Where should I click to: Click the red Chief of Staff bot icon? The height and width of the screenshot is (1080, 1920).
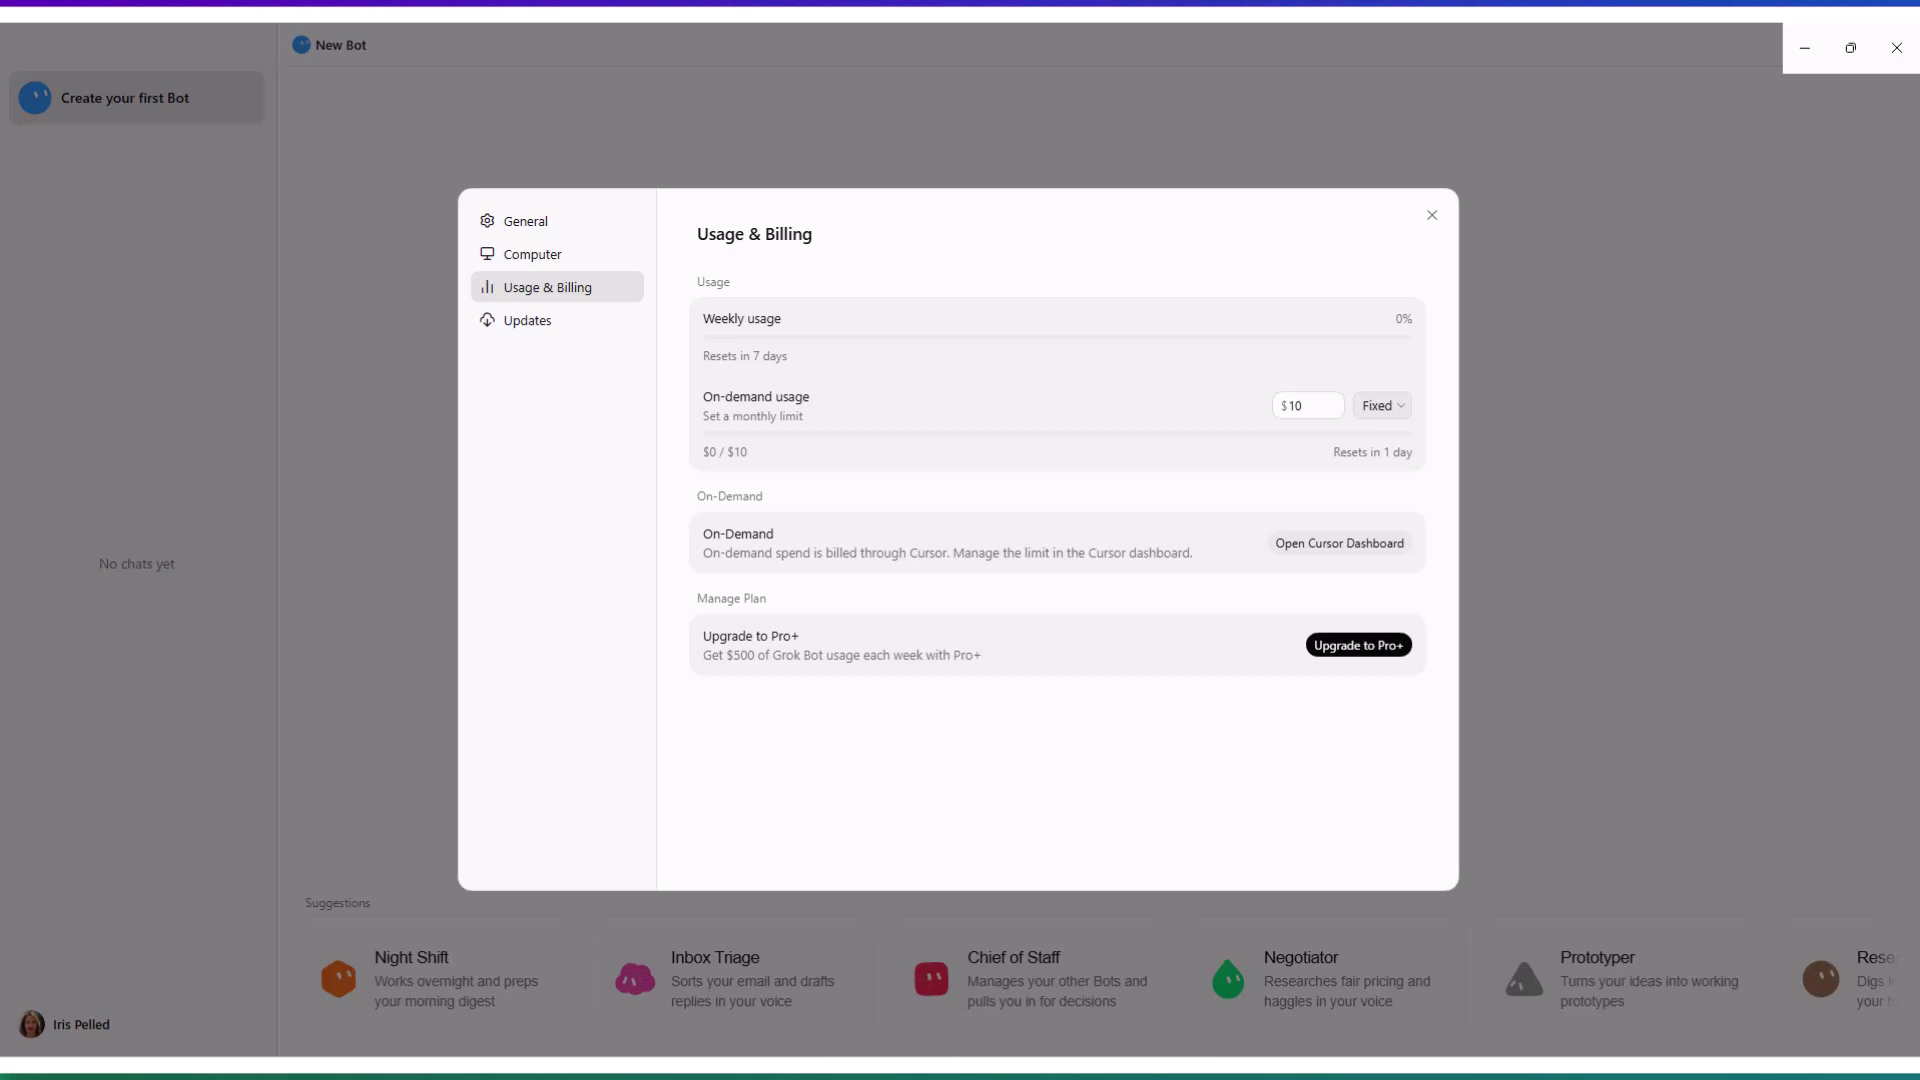pyautogui.click(x=931, y=979)
